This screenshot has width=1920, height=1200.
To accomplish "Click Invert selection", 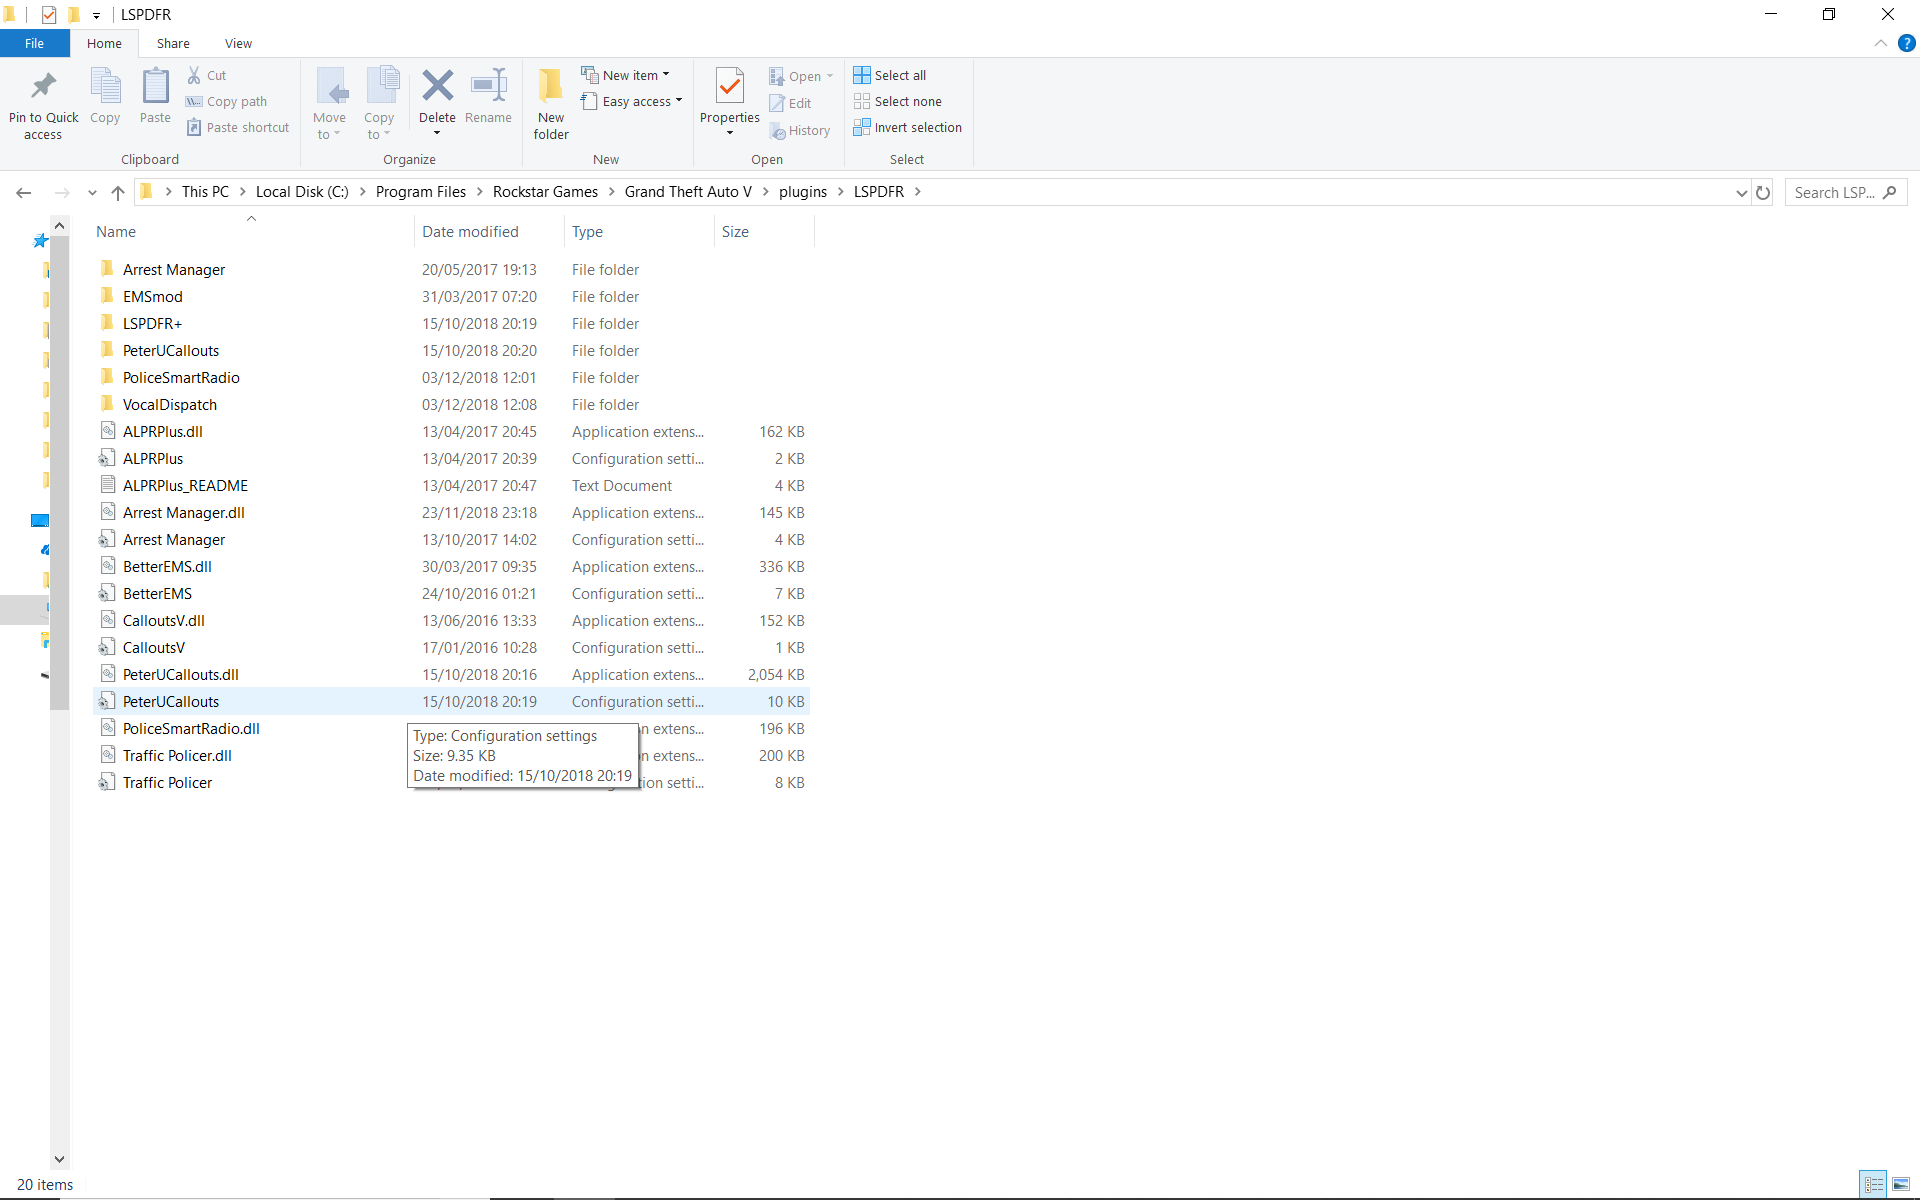I will (x=907, y=128).
